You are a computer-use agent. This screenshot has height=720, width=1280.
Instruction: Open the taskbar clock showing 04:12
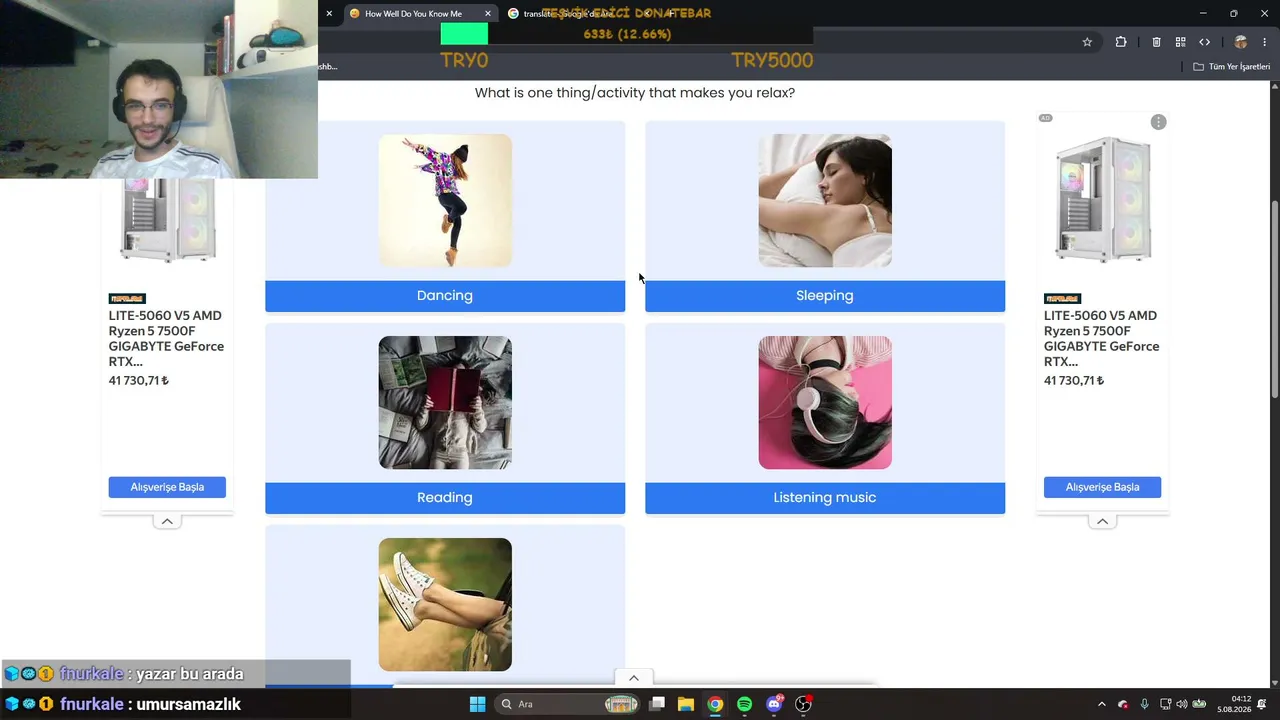(1233, 704)
